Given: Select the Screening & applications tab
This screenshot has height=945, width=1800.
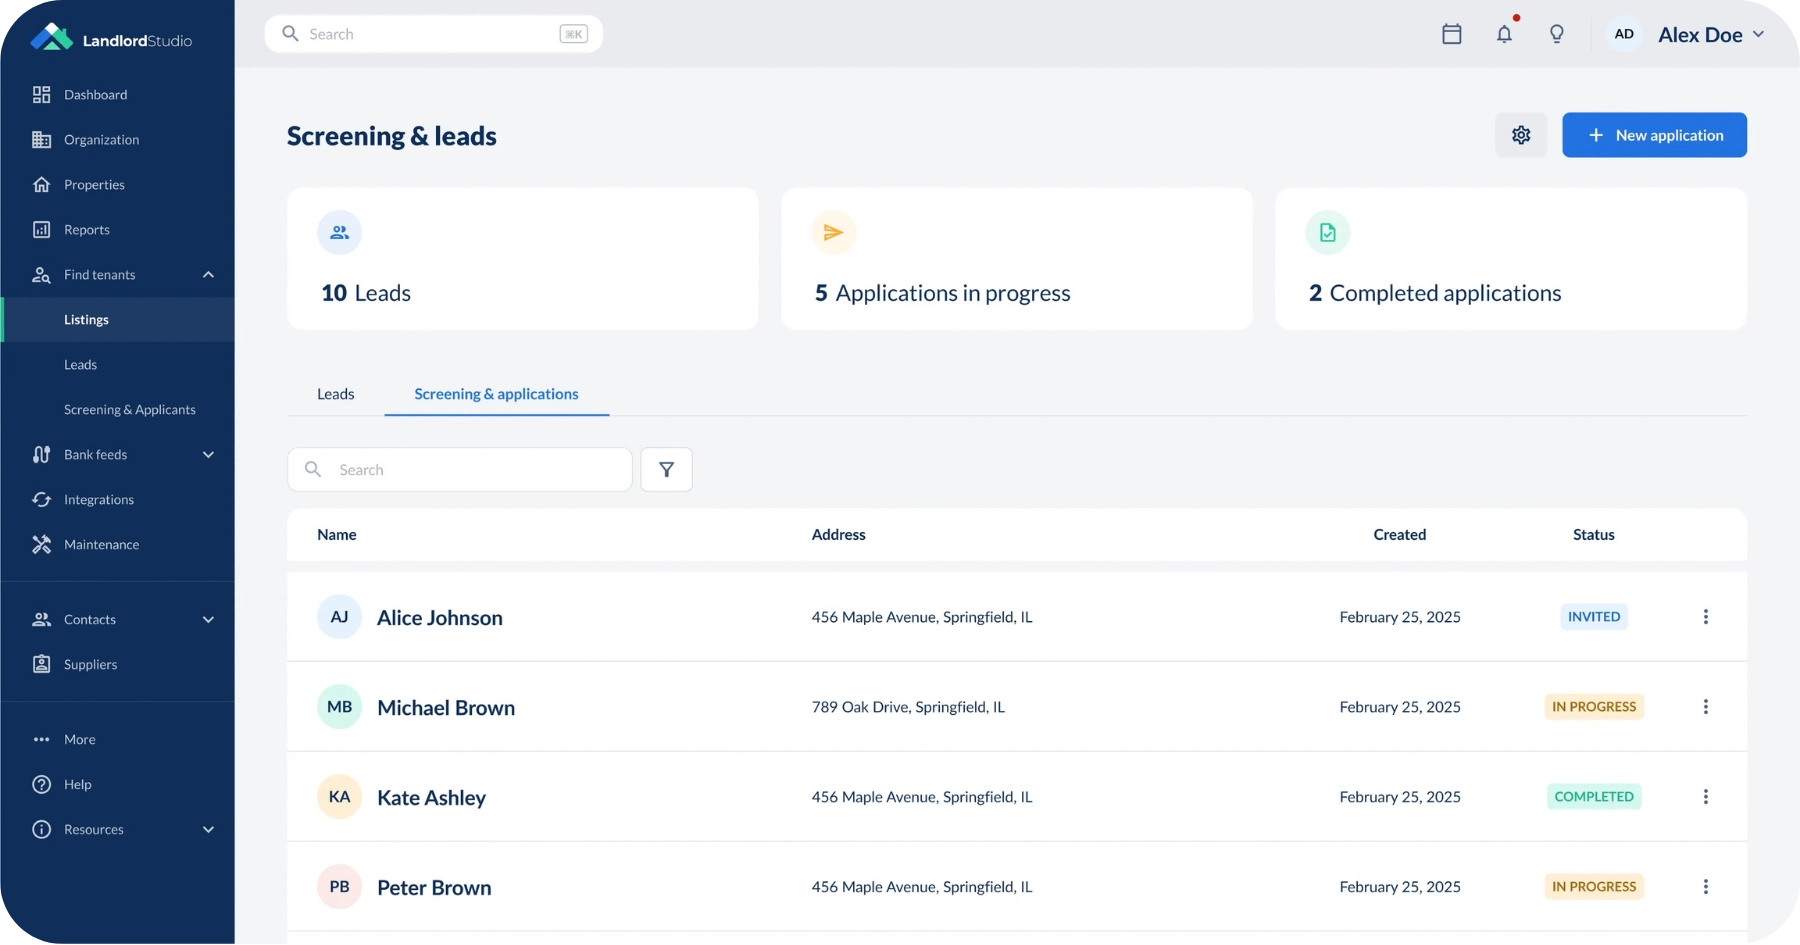Looking at the screenshot, I should 497,394.
